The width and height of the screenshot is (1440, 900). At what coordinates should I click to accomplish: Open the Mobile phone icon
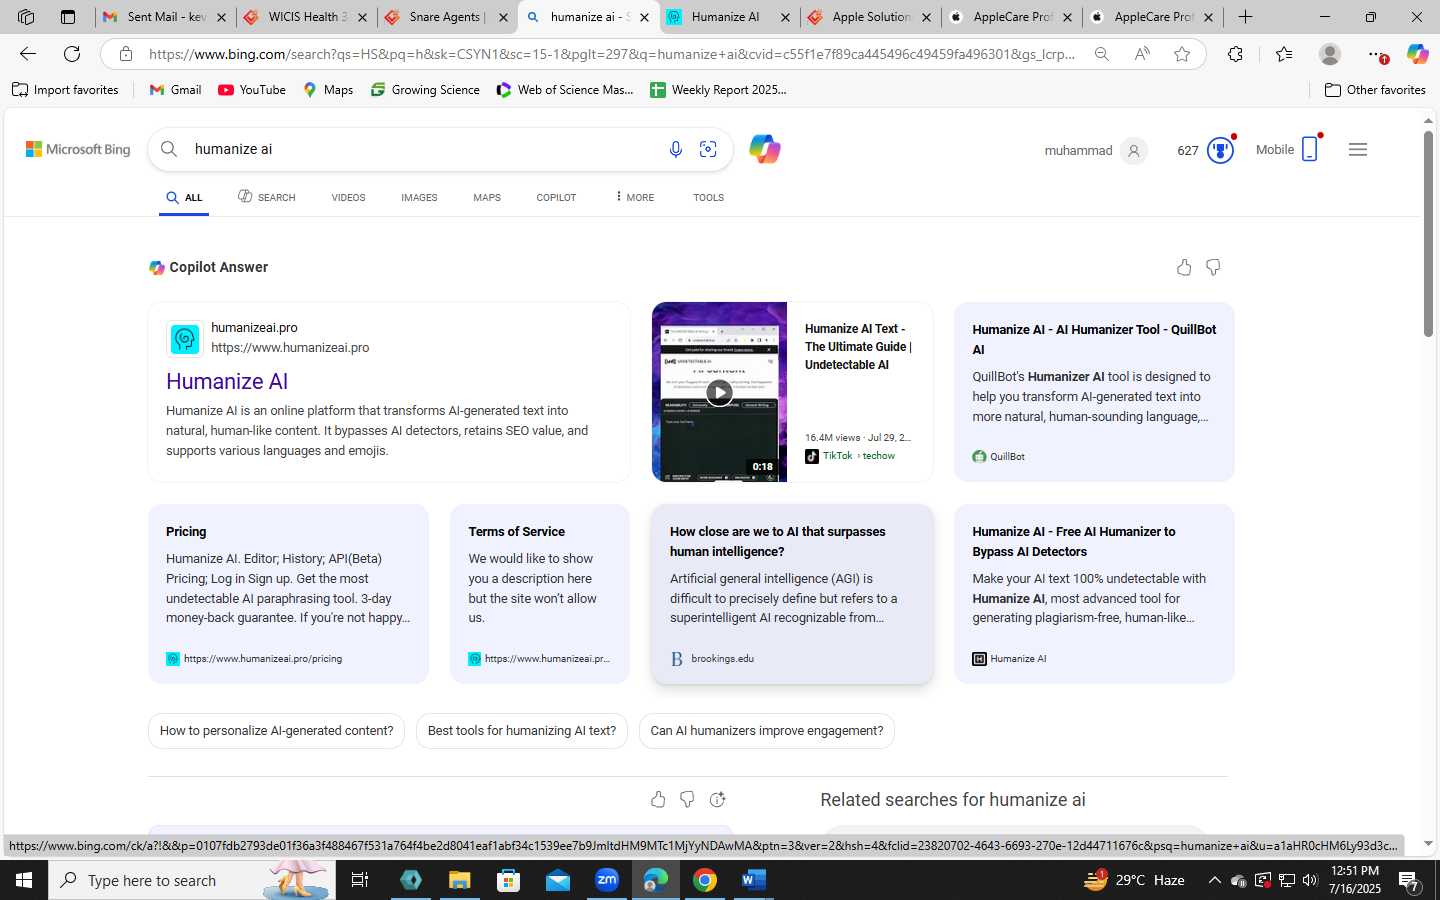1310,149
